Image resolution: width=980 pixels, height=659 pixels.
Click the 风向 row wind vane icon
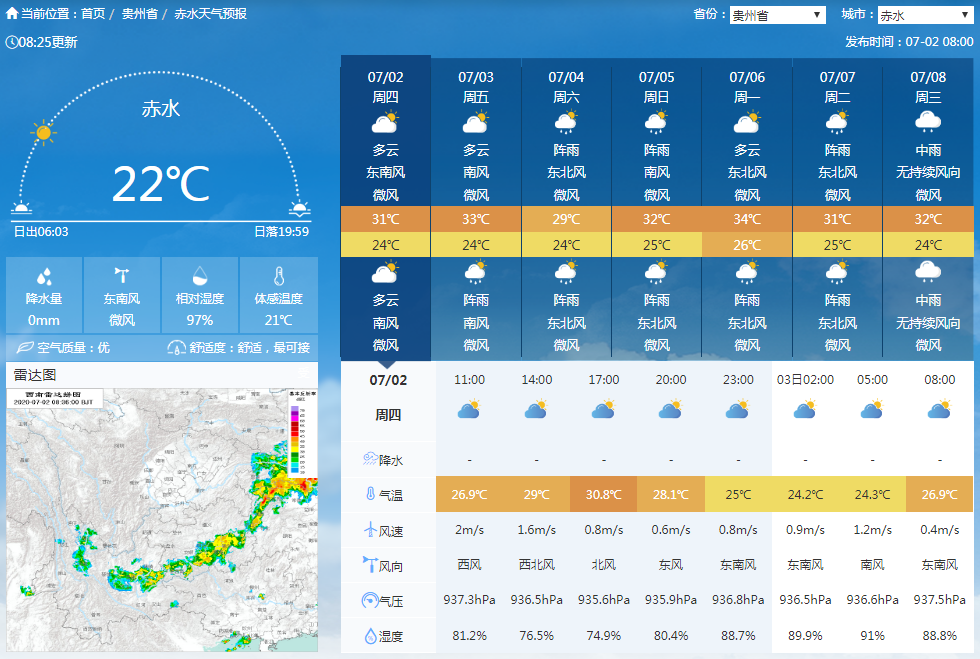click(370, 564)
